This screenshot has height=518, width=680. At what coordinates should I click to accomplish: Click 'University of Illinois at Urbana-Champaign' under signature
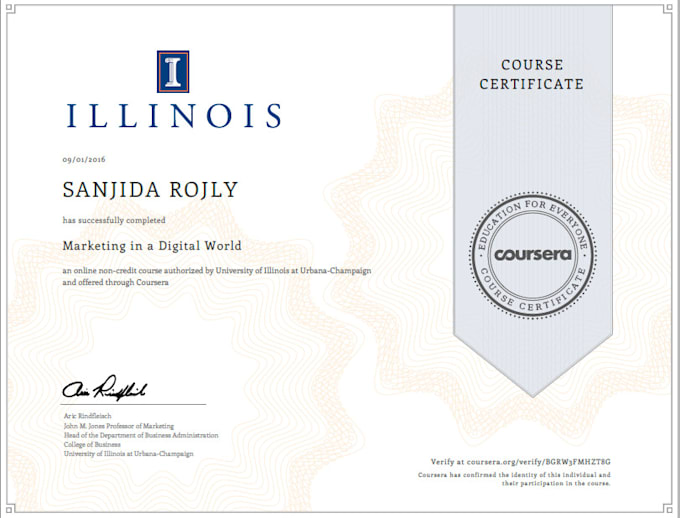click(x=128, y=454)
